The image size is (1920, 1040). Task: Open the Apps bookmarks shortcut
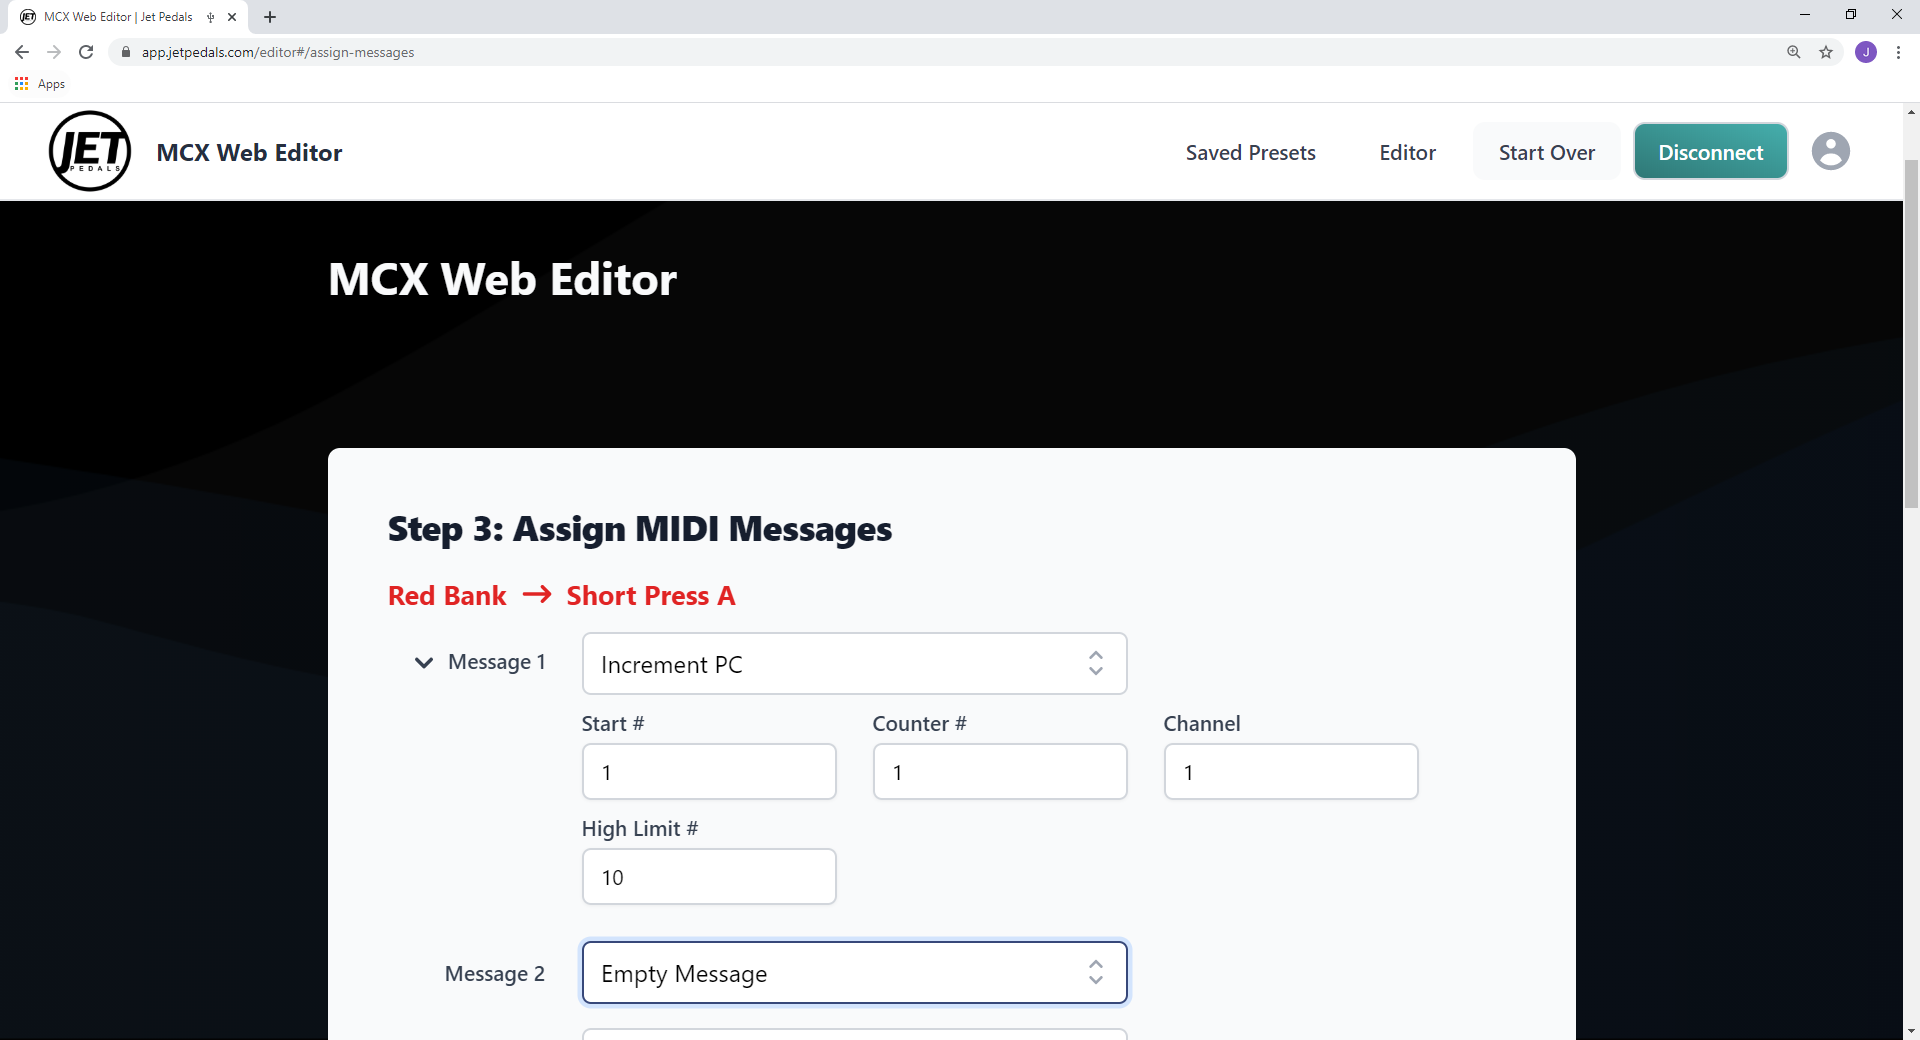pos(40,84)
